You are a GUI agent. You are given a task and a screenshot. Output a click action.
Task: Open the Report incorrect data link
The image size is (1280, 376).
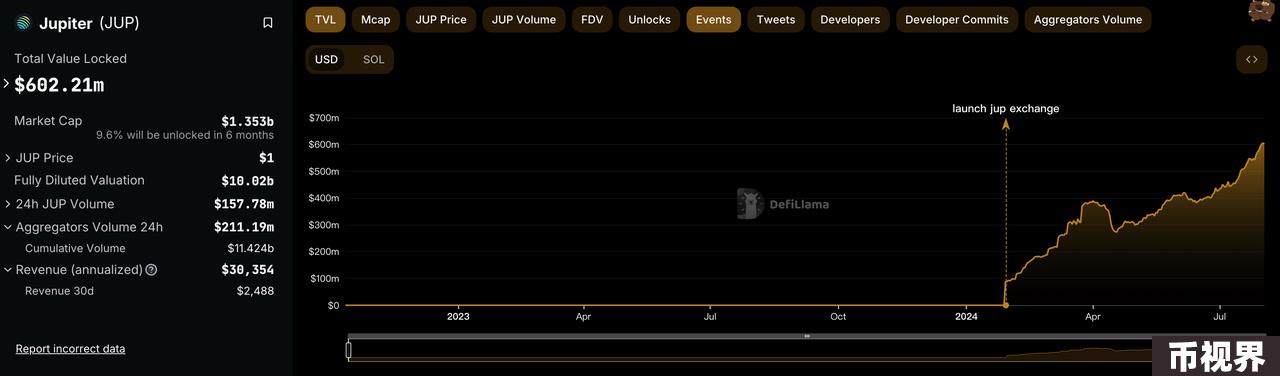coord(70,349)
